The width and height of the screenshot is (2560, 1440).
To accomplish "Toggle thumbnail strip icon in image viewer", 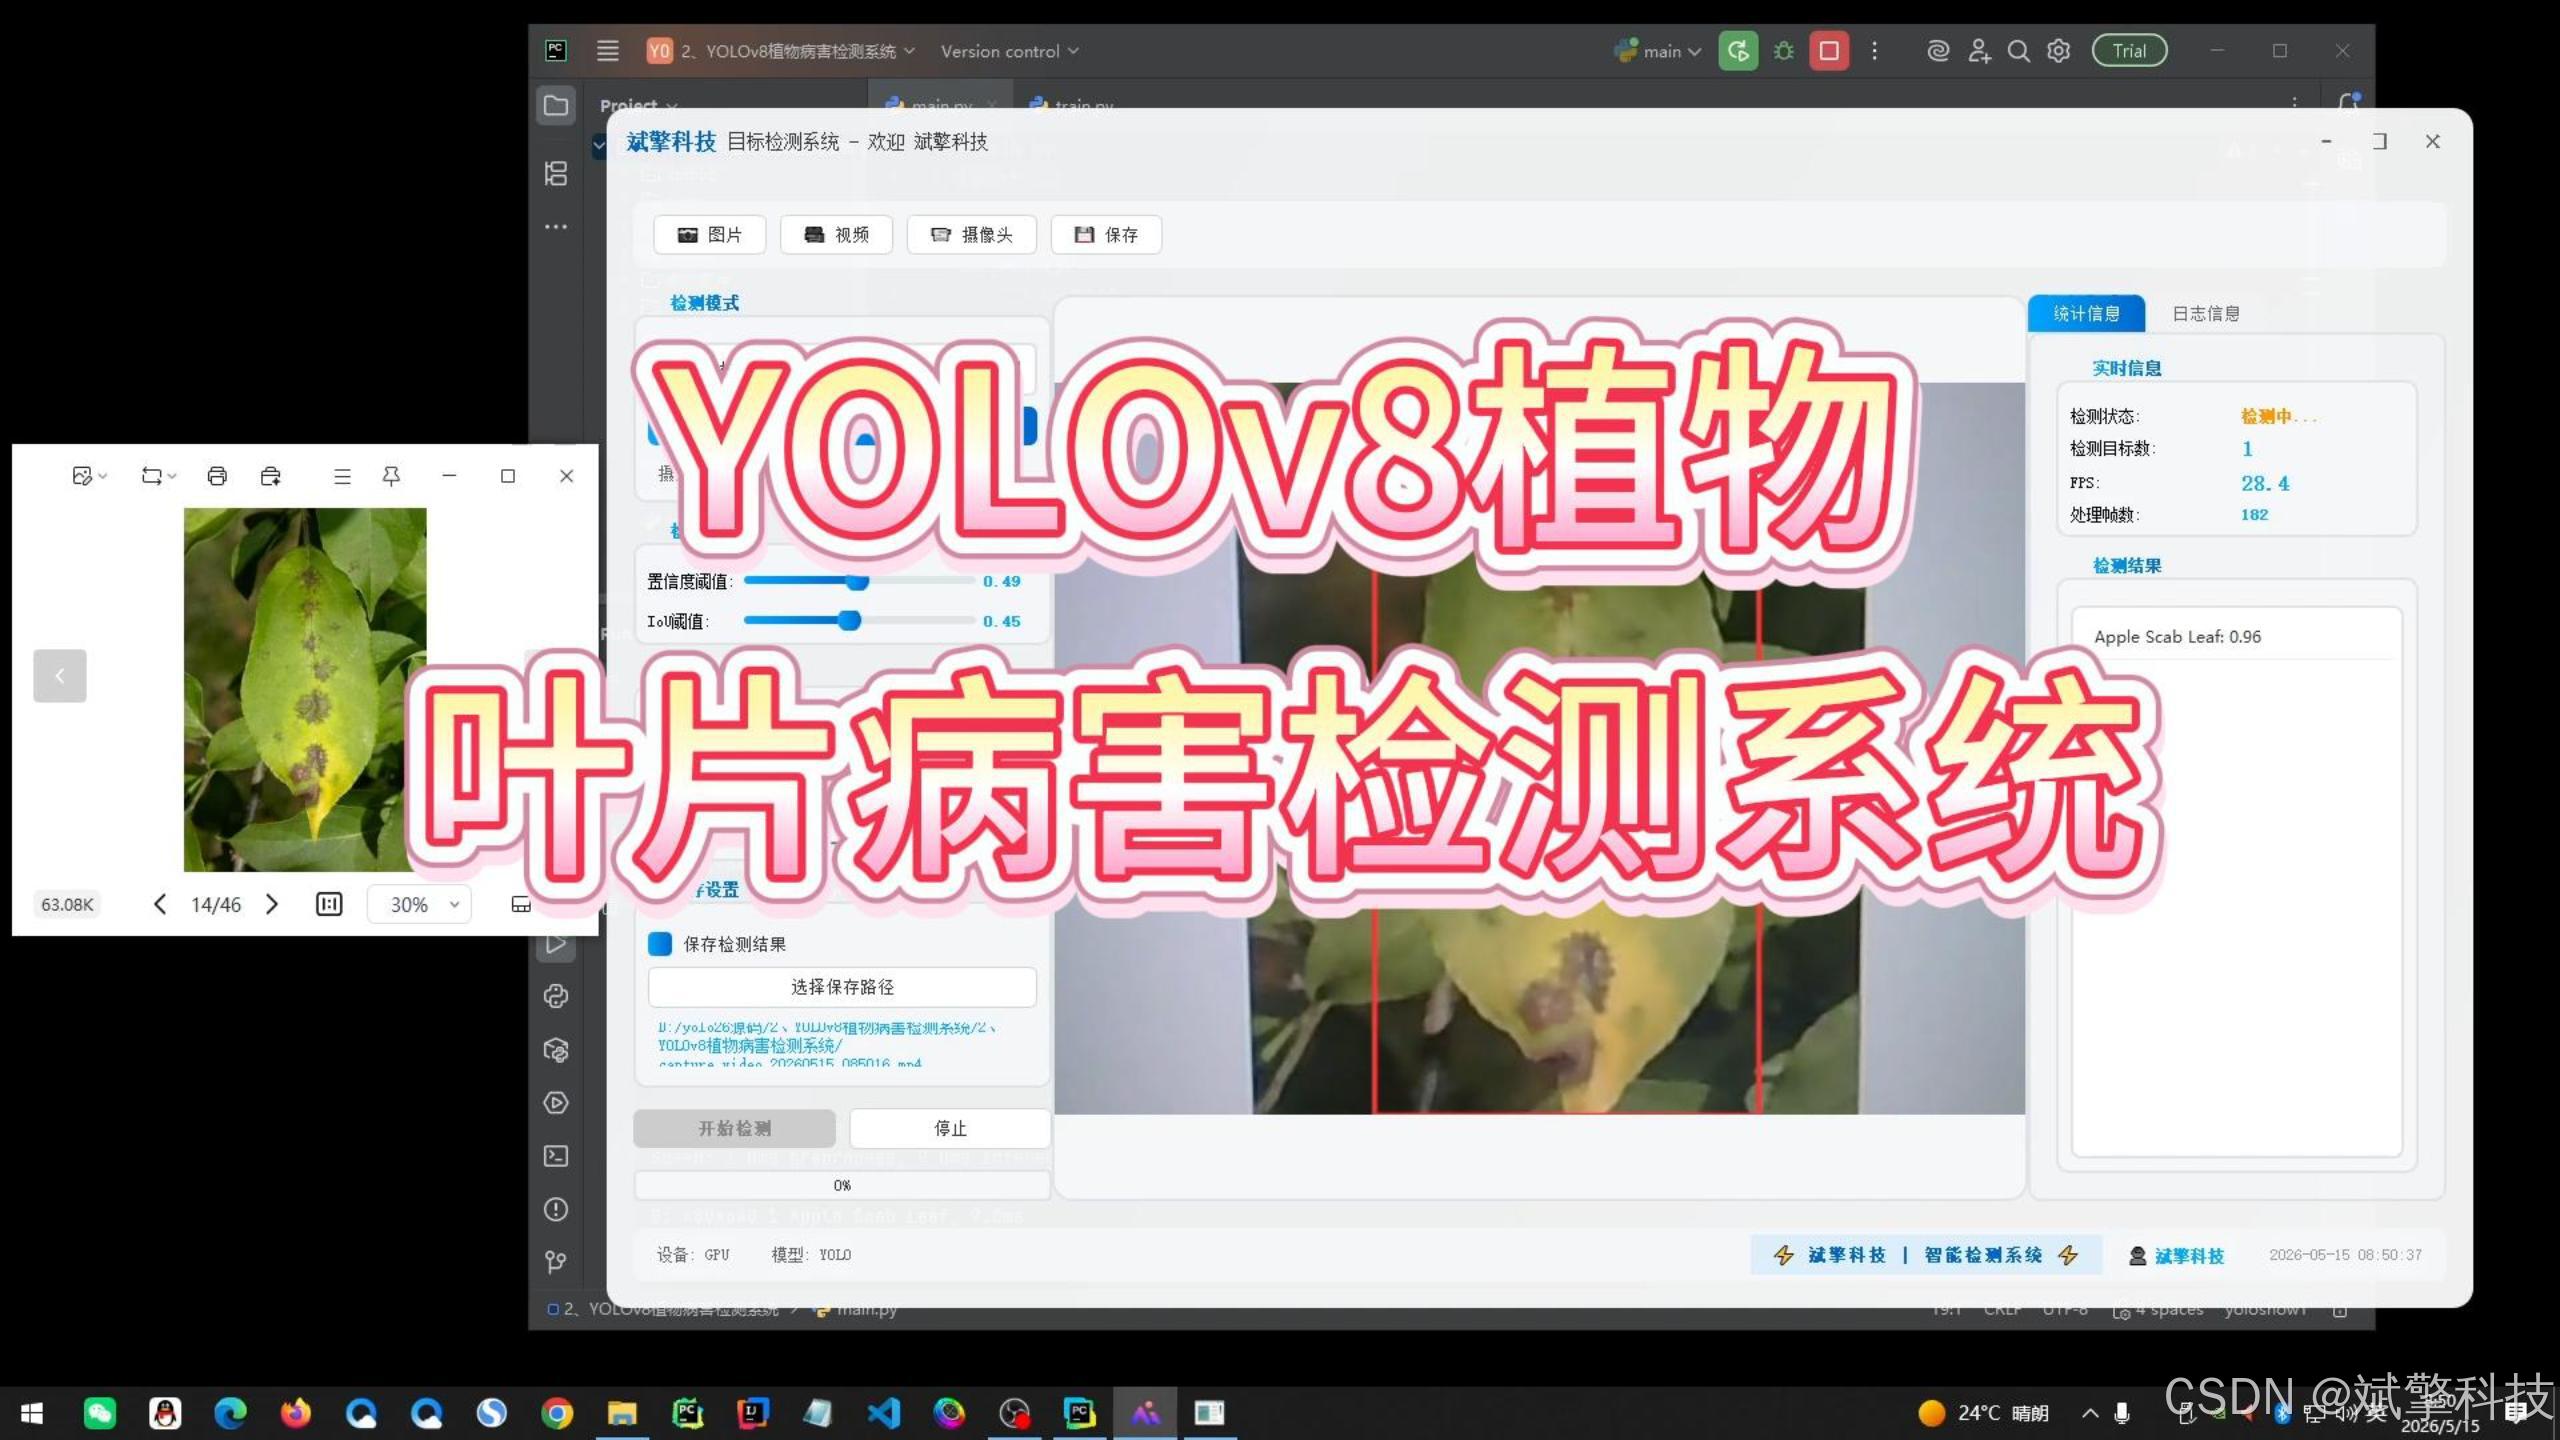I will click(x=521, y=904).
